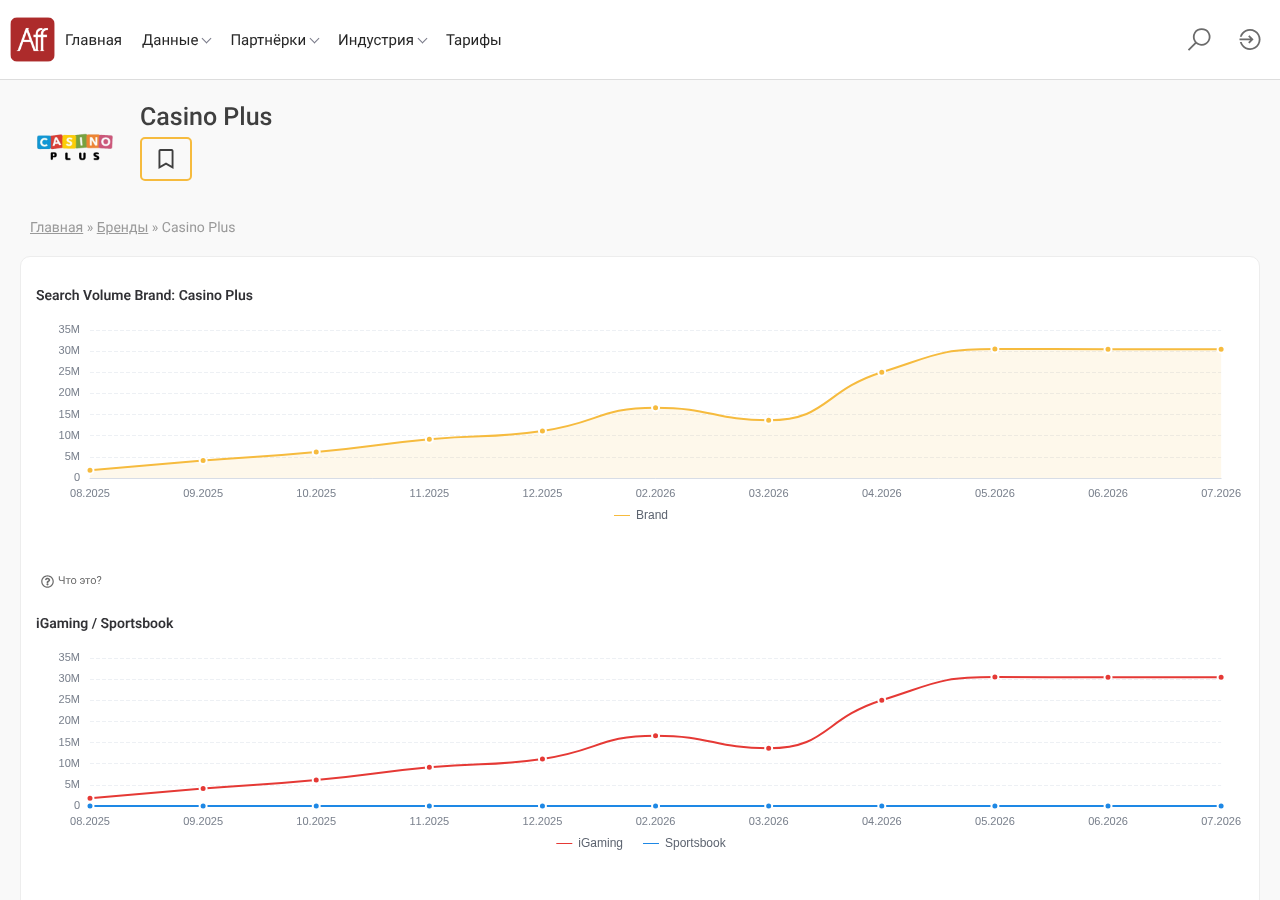The height and width of the screenshot is (900, 1280).
Task: Click the Brand chart point at 02.2026
Action: (656, 408)
